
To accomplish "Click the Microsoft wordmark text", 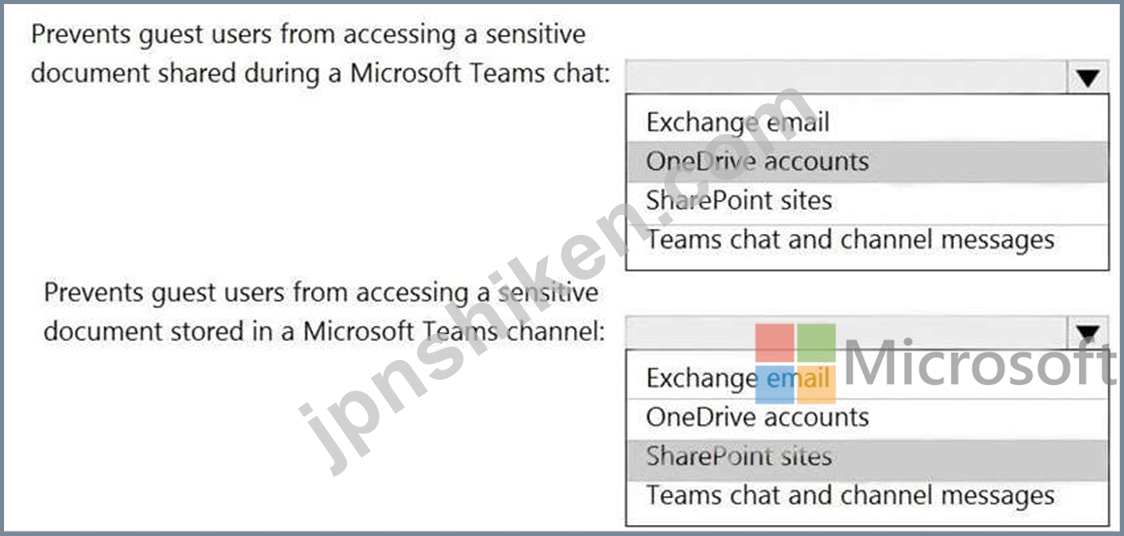I will (979, 363).
